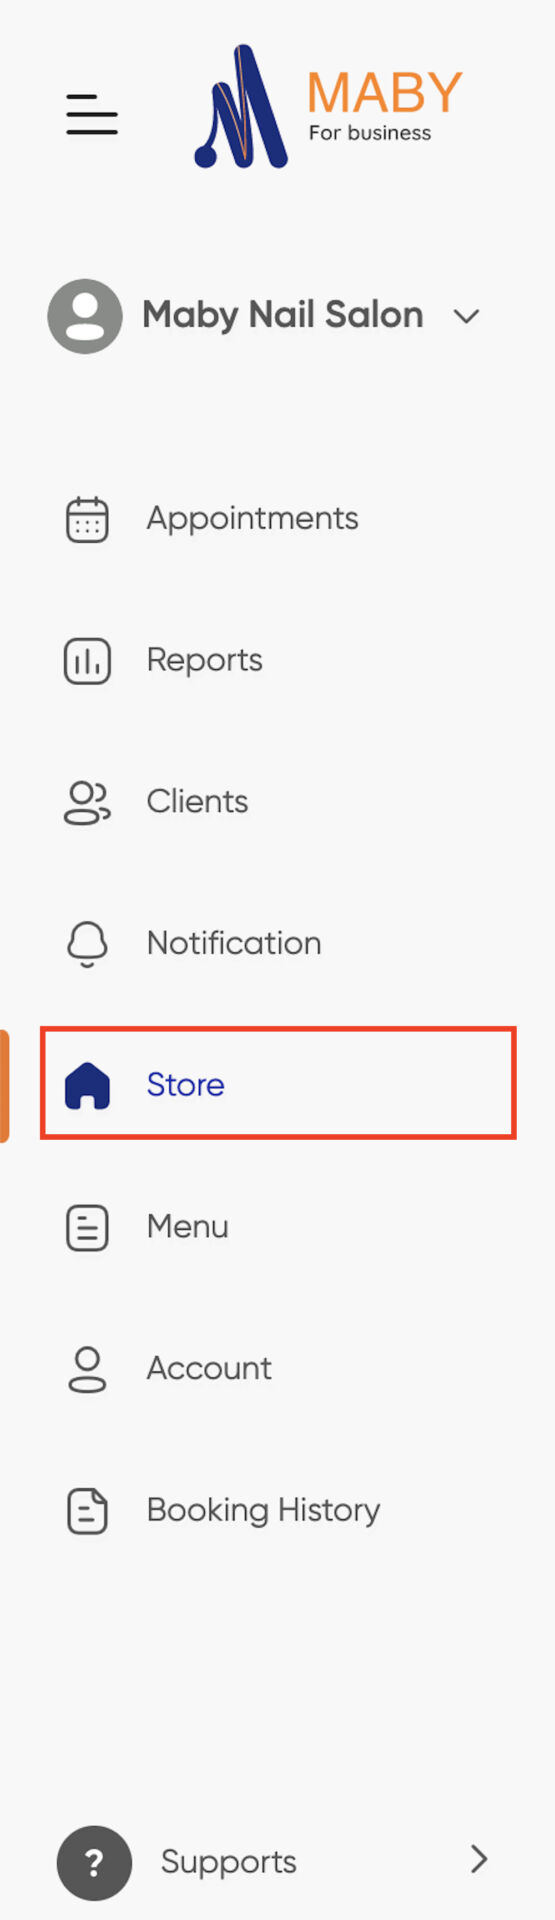The height and width of the screenshot is (1920, 555).
Task: Open the Appointments menu item
Action: [252, 519]
